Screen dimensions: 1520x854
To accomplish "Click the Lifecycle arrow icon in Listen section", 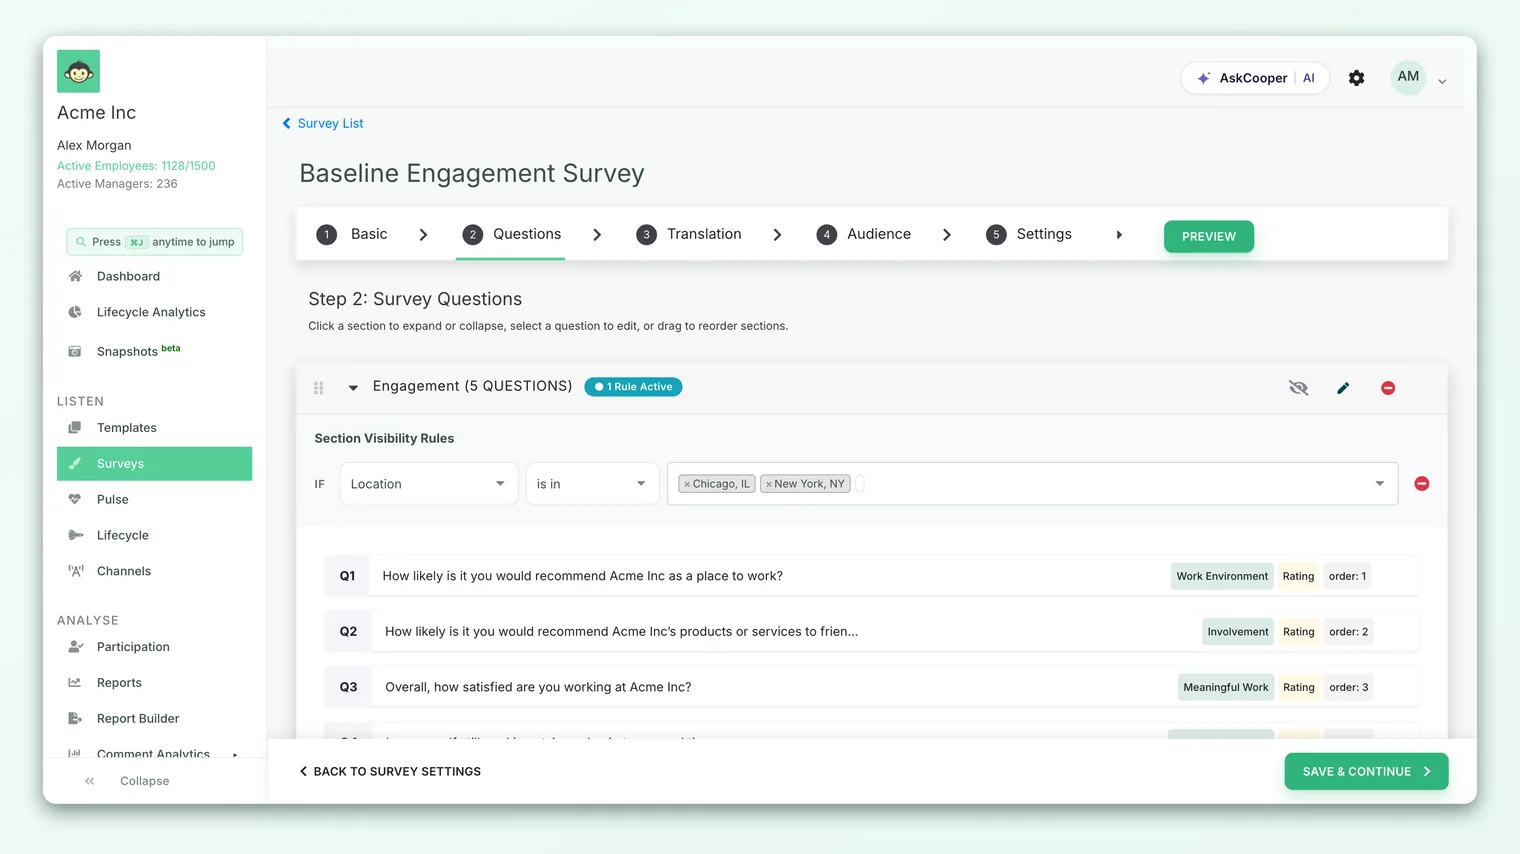I will tap(75, 535).
